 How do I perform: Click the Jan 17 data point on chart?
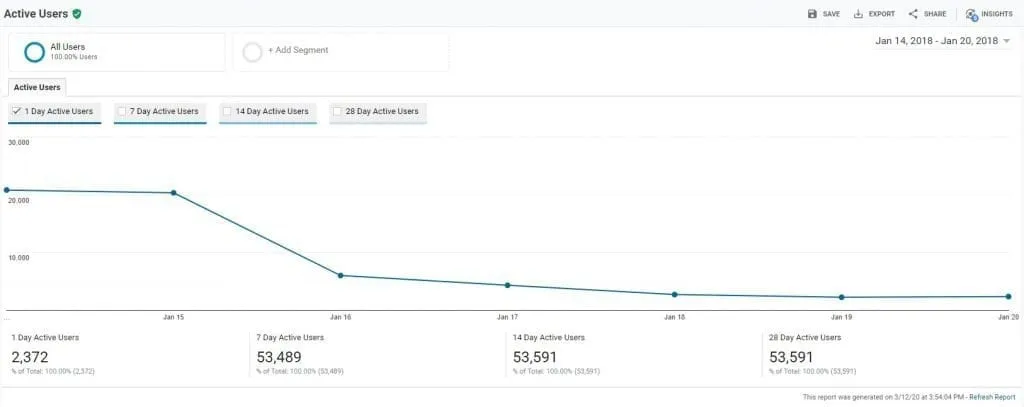[x=507, y=285]
